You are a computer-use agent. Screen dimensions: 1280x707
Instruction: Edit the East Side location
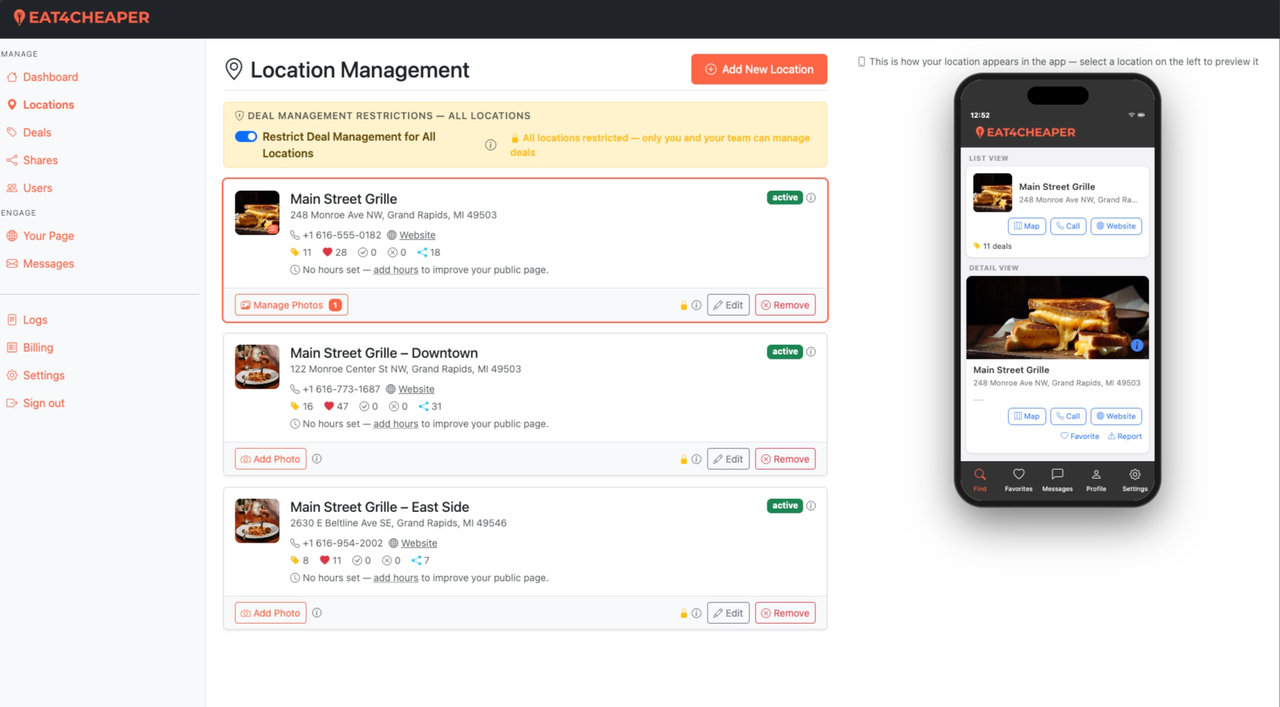pyautogui.click(x=728, y=613)
